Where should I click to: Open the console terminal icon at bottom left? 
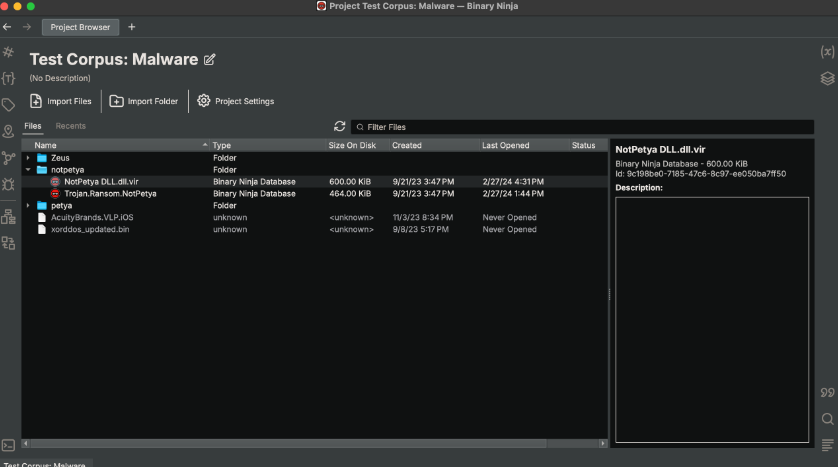coord(9,445)
